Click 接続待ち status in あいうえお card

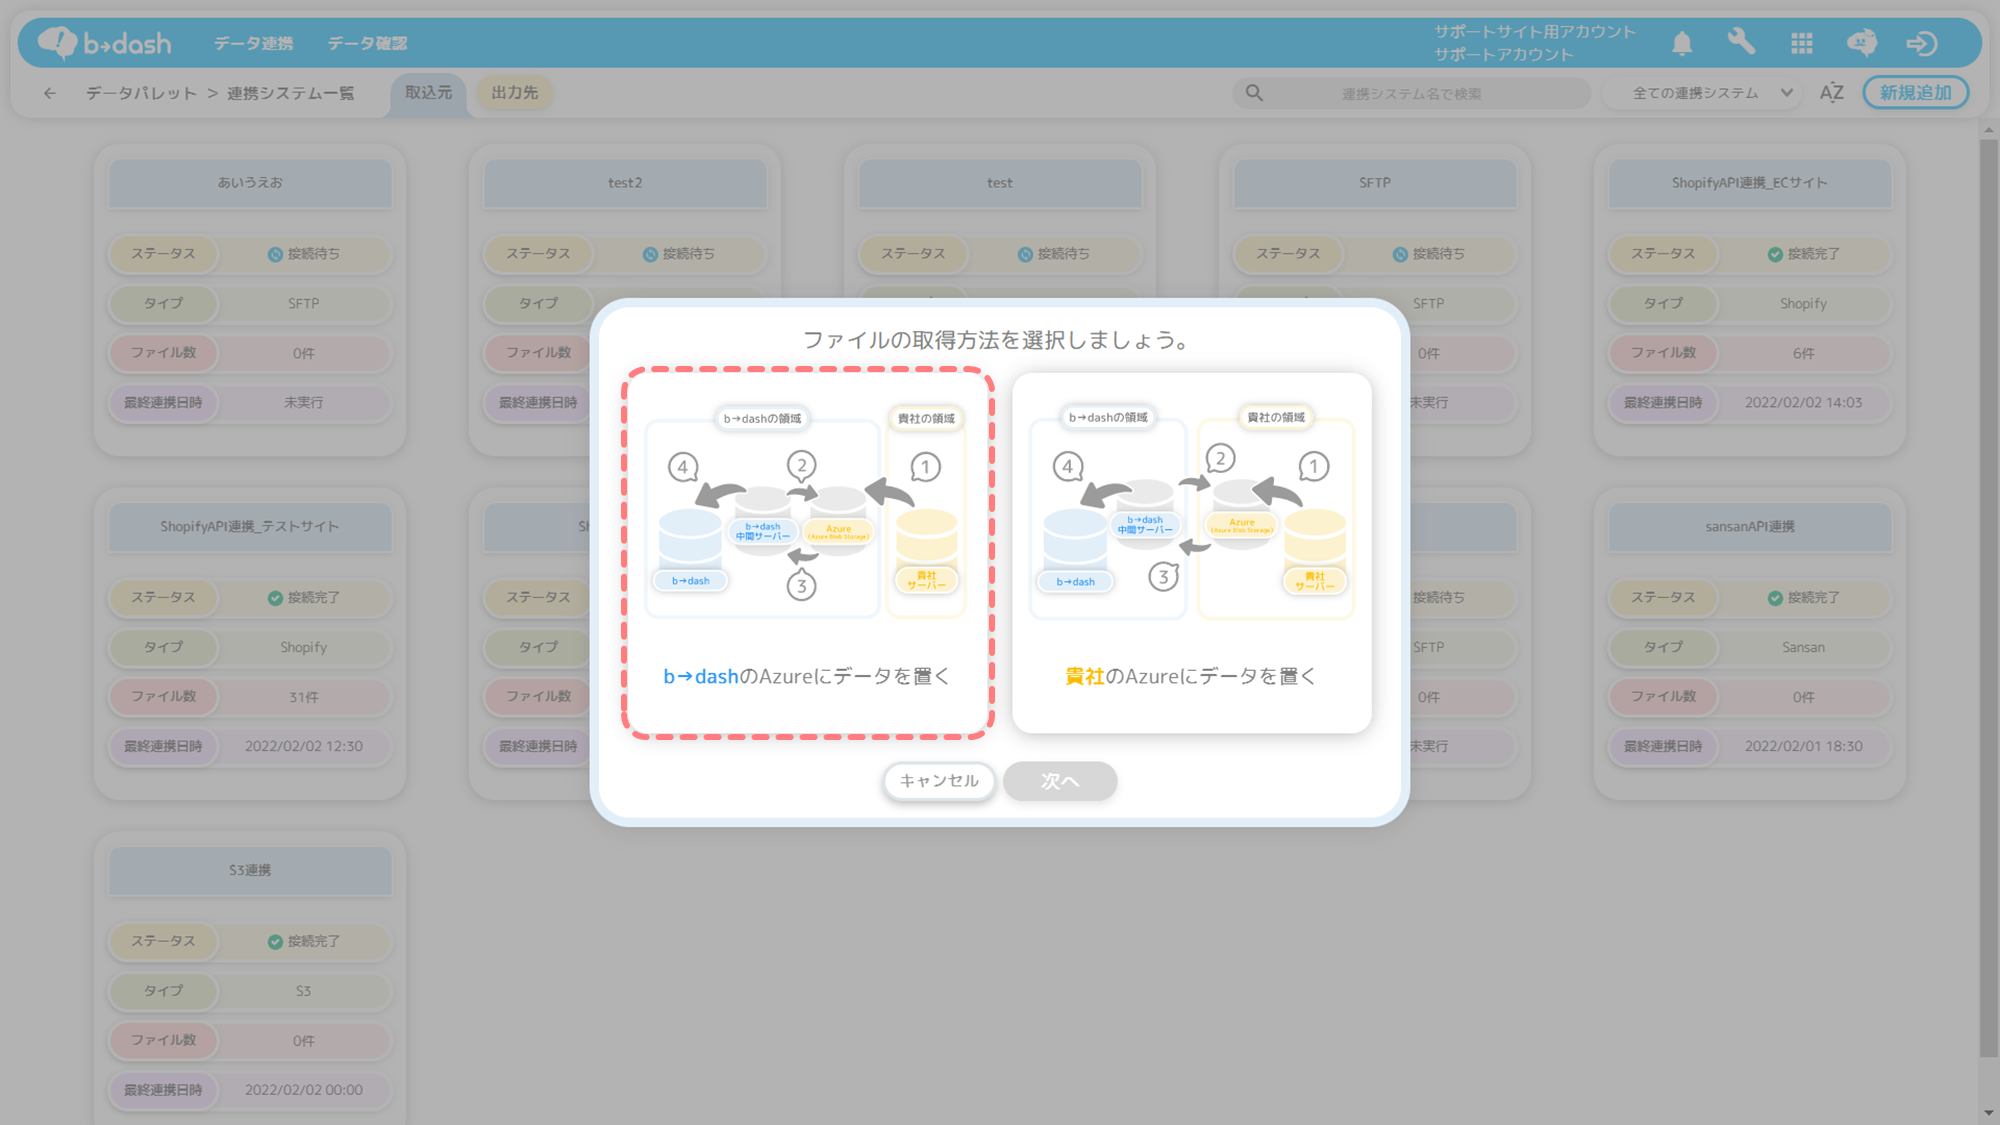304,254
